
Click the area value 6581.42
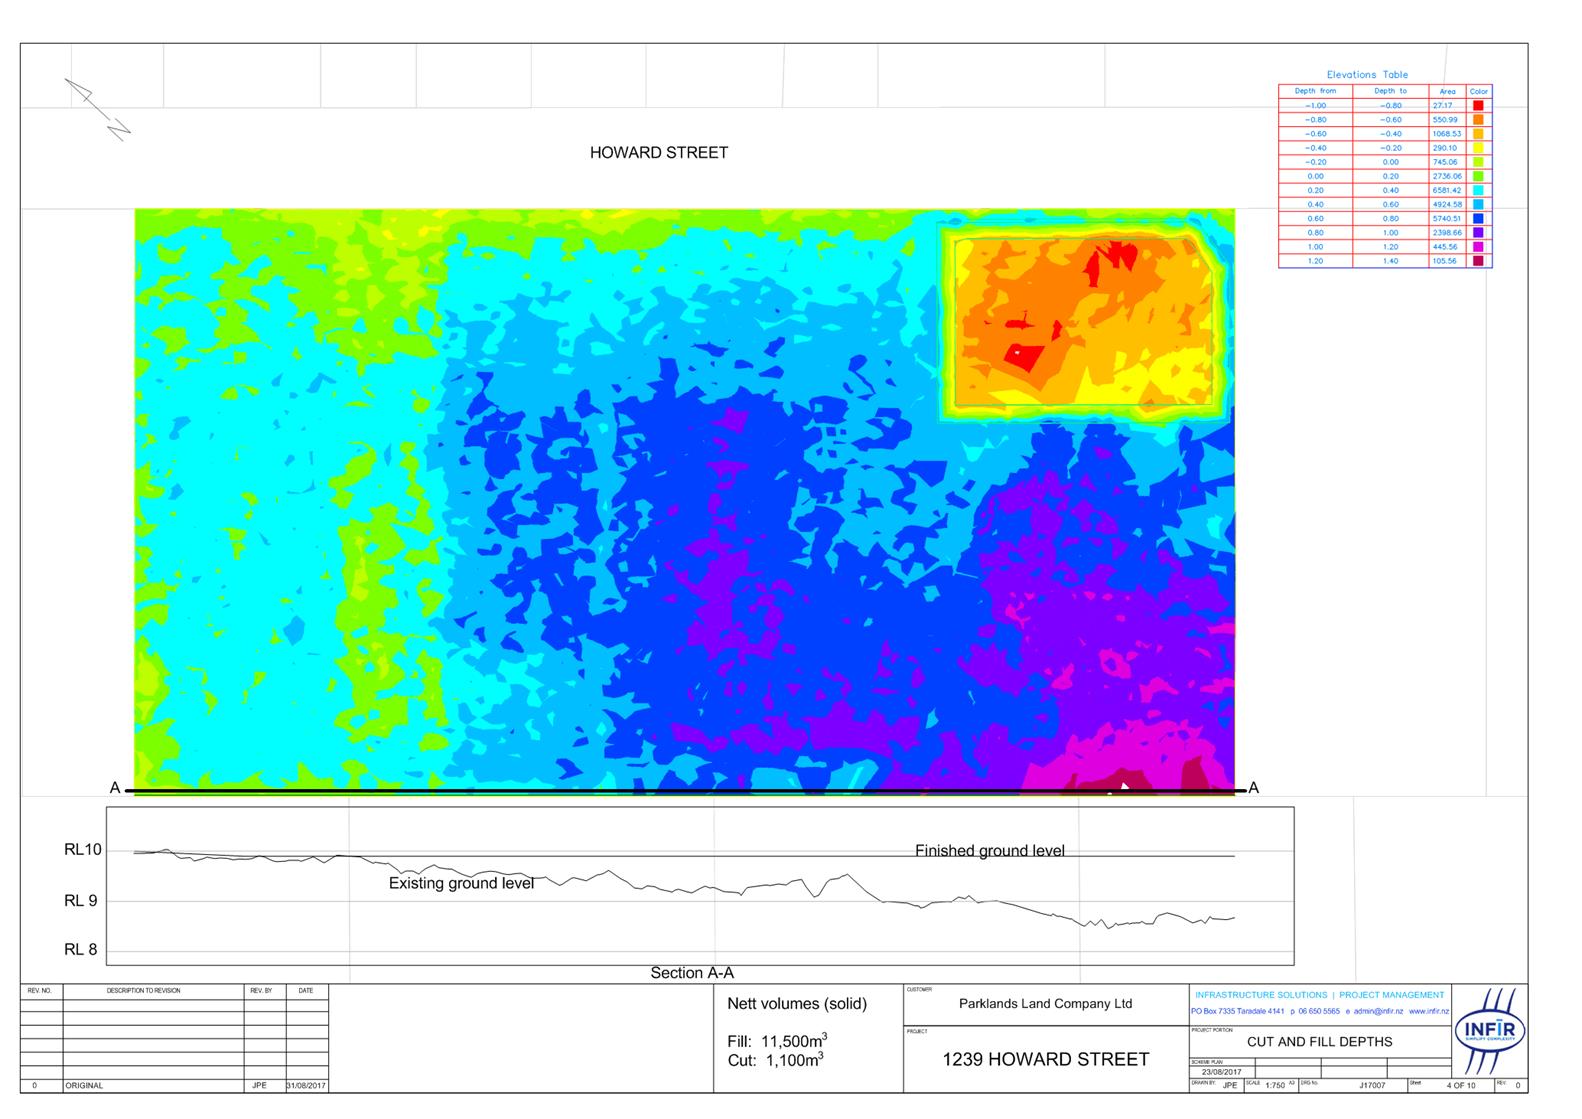(1446, 190)
